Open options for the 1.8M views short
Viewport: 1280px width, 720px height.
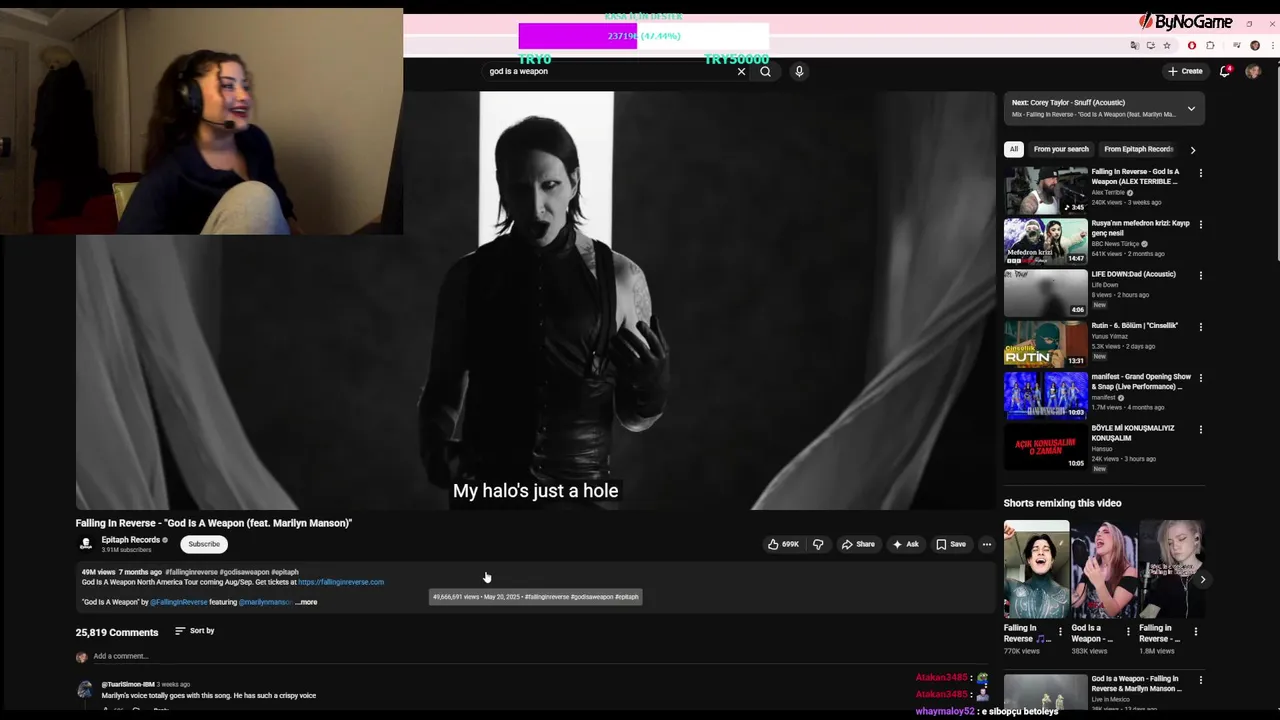pos(1195,632)
